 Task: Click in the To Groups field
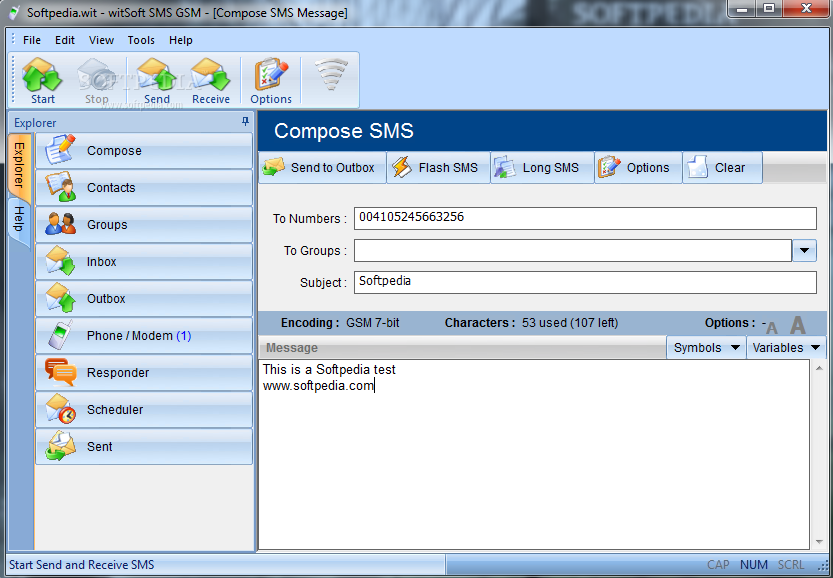click(x=573, y=250)
